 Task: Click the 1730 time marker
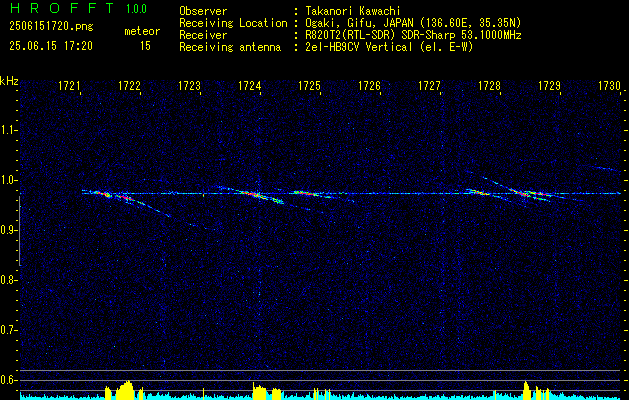609,85
